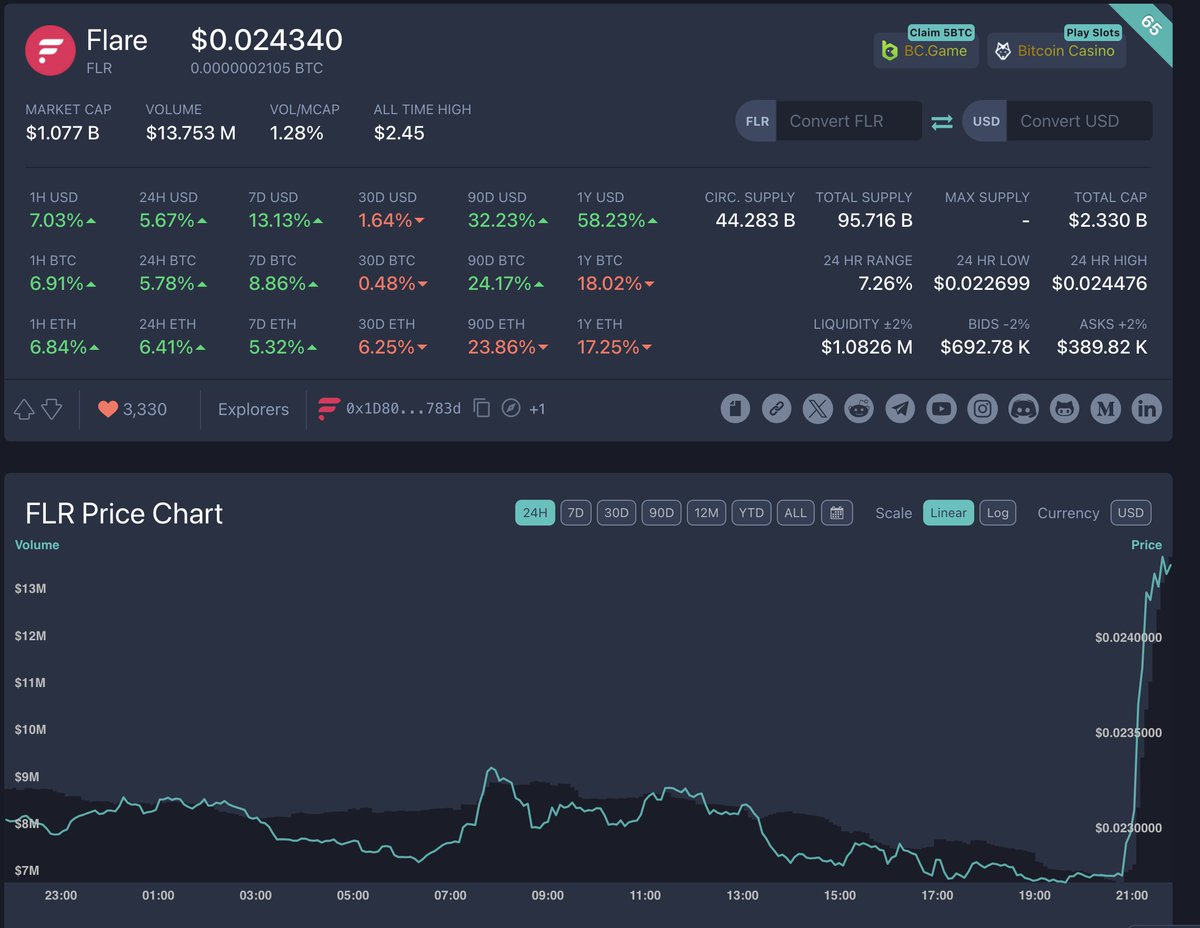
Task: Select the 7D chart range
Action: click(x=576, y=513)
